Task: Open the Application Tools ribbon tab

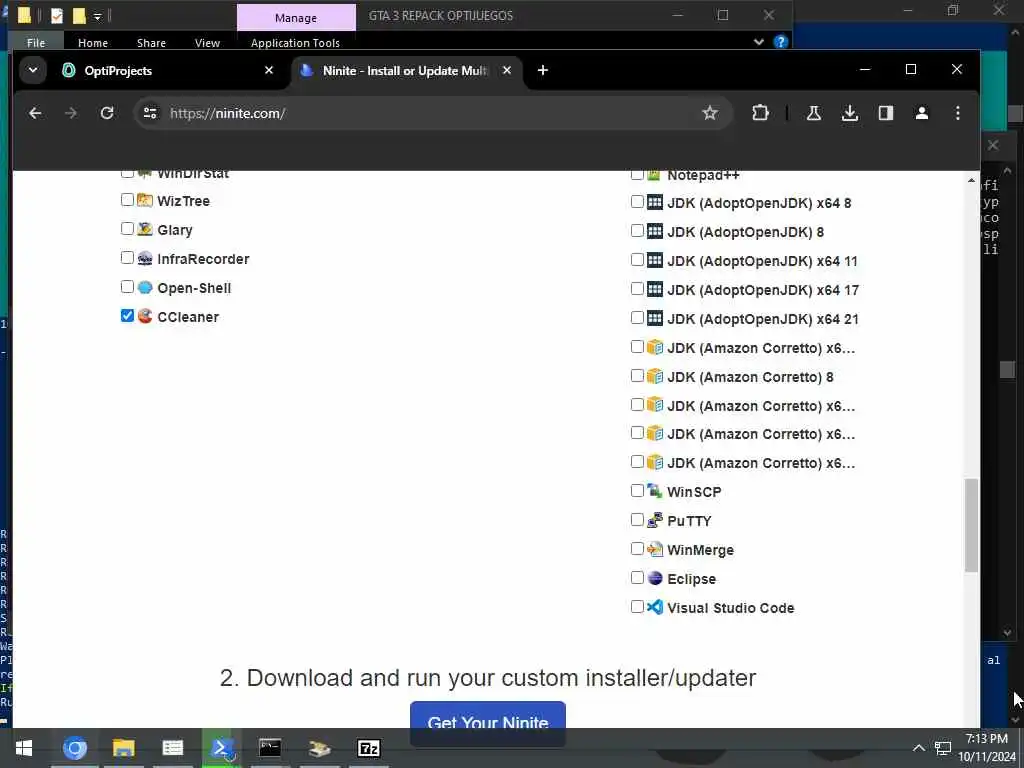Action: click(x=295, y=42)
